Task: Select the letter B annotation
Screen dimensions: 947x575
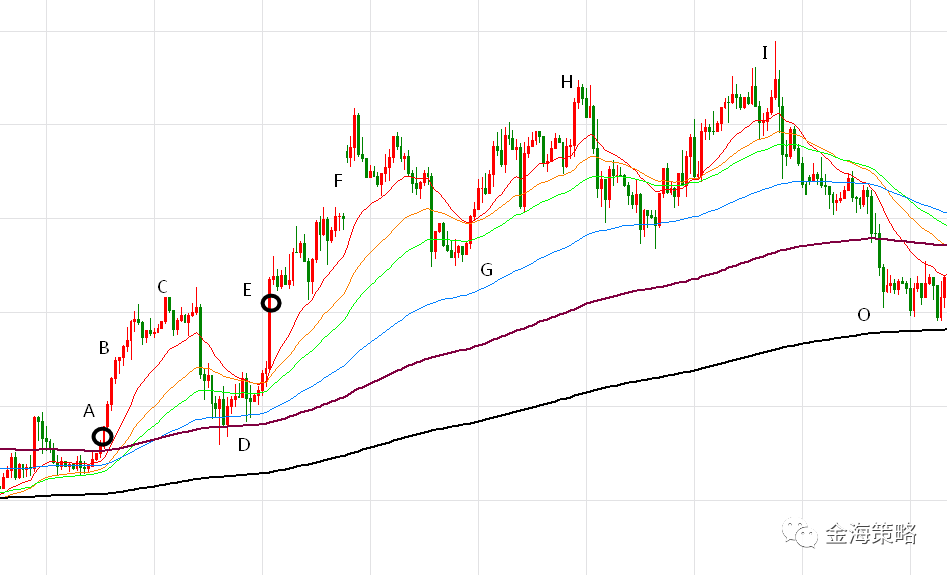Action: 104,349
